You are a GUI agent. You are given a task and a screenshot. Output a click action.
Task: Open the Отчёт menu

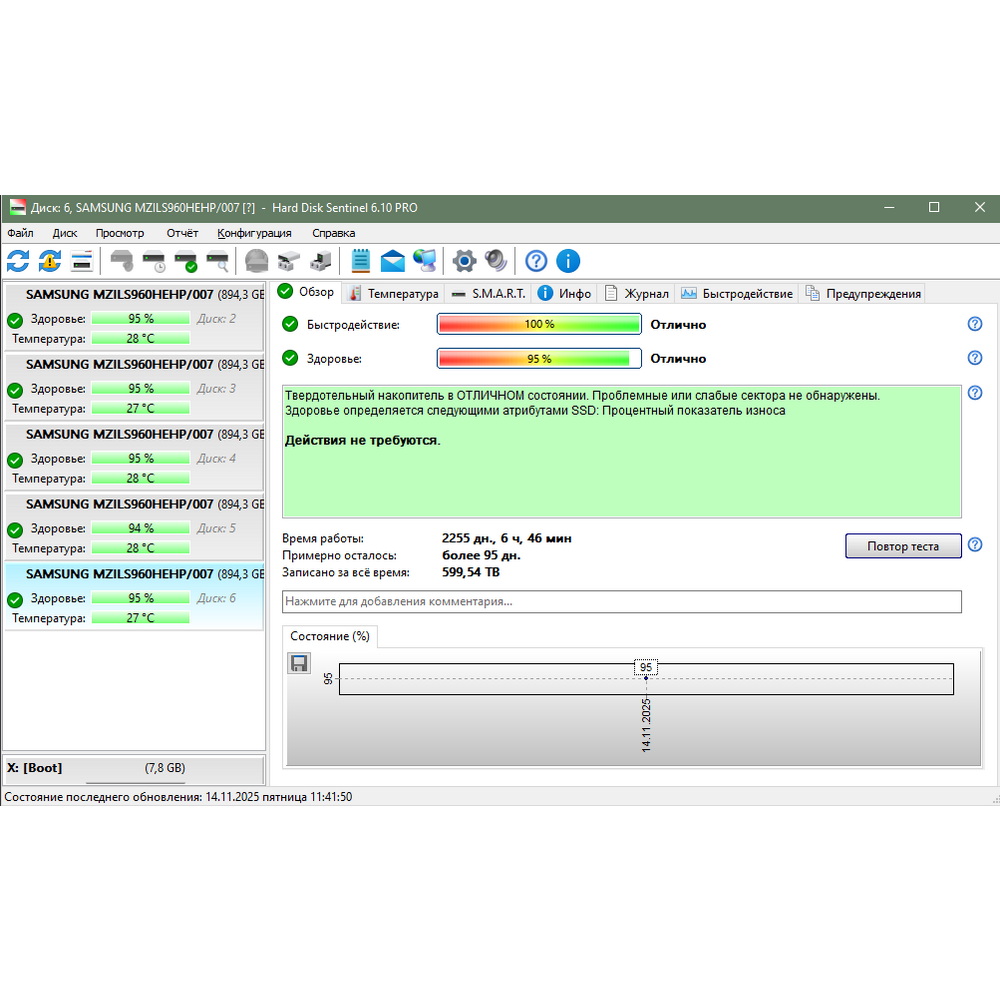(x=182, y=233)
